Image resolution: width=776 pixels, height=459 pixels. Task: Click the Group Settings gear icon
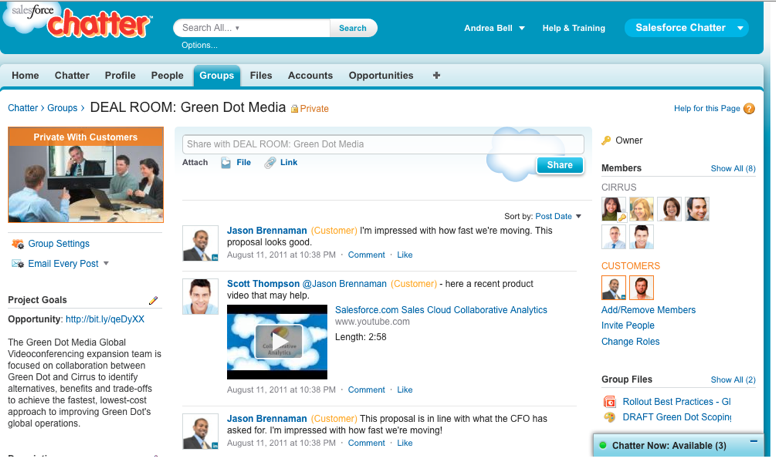pos(18,244)
